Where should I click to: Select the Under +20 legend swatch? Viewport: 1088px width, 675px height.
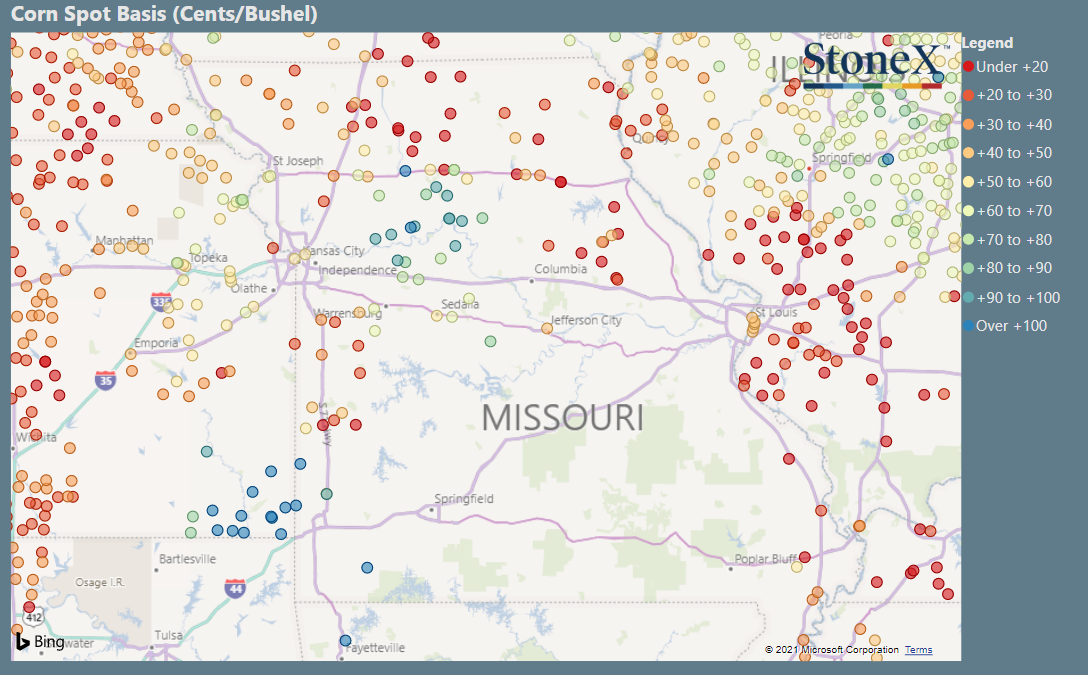[x=969, y=67]
